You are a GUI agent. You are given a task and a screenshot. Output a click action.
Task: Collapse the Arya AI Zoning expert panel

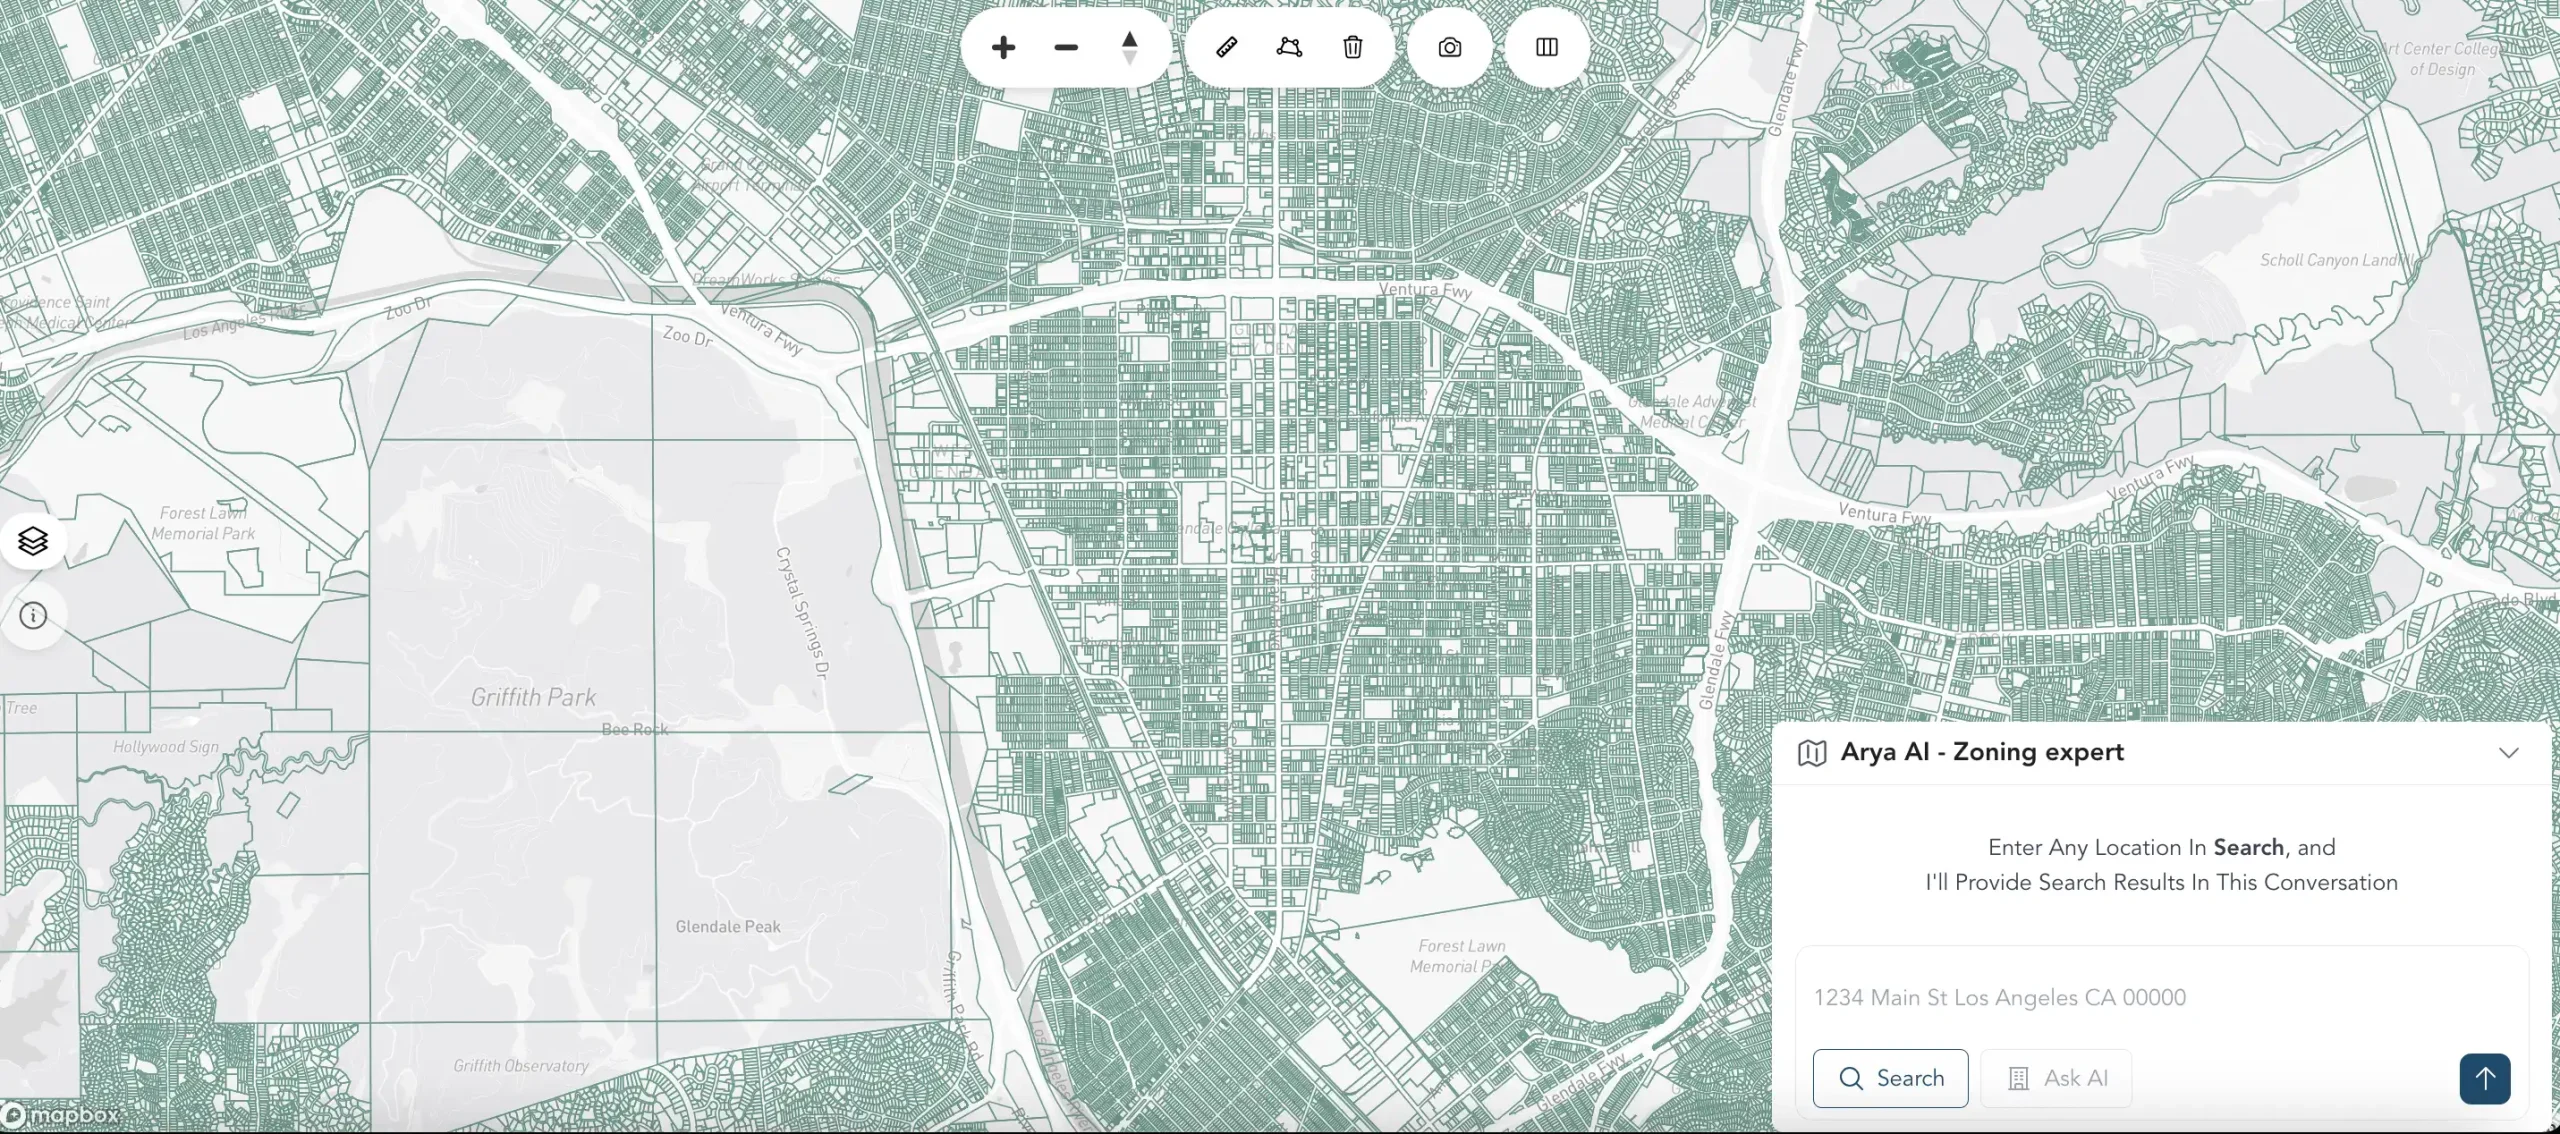click(x=2511, y=753)
